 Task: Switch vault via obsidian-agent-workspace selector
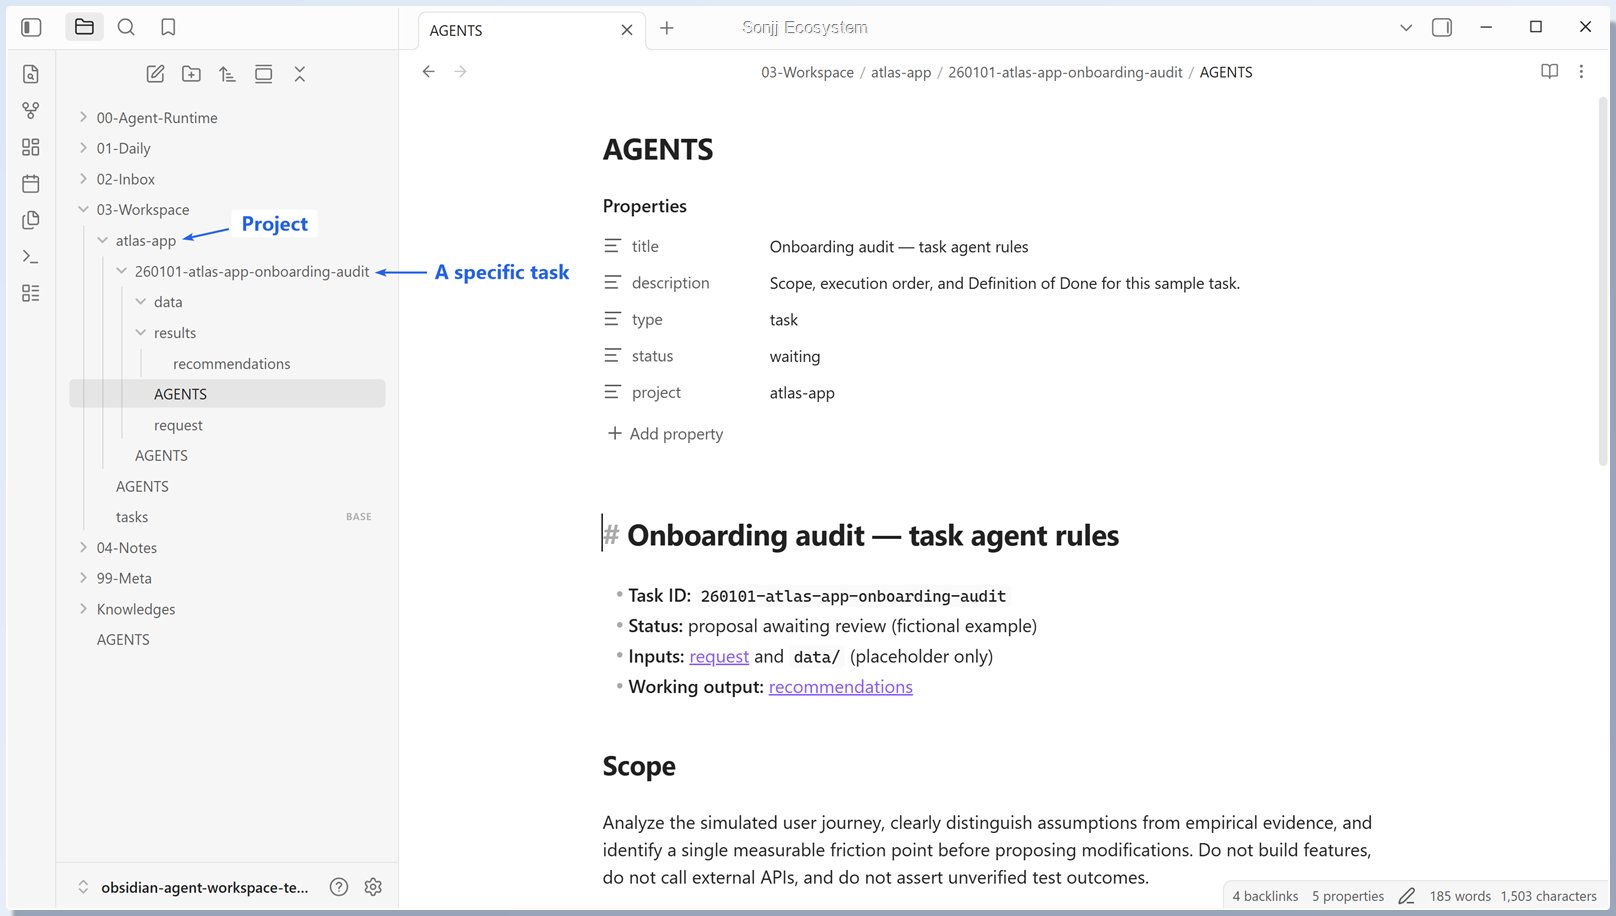click(x=195, y=887)
